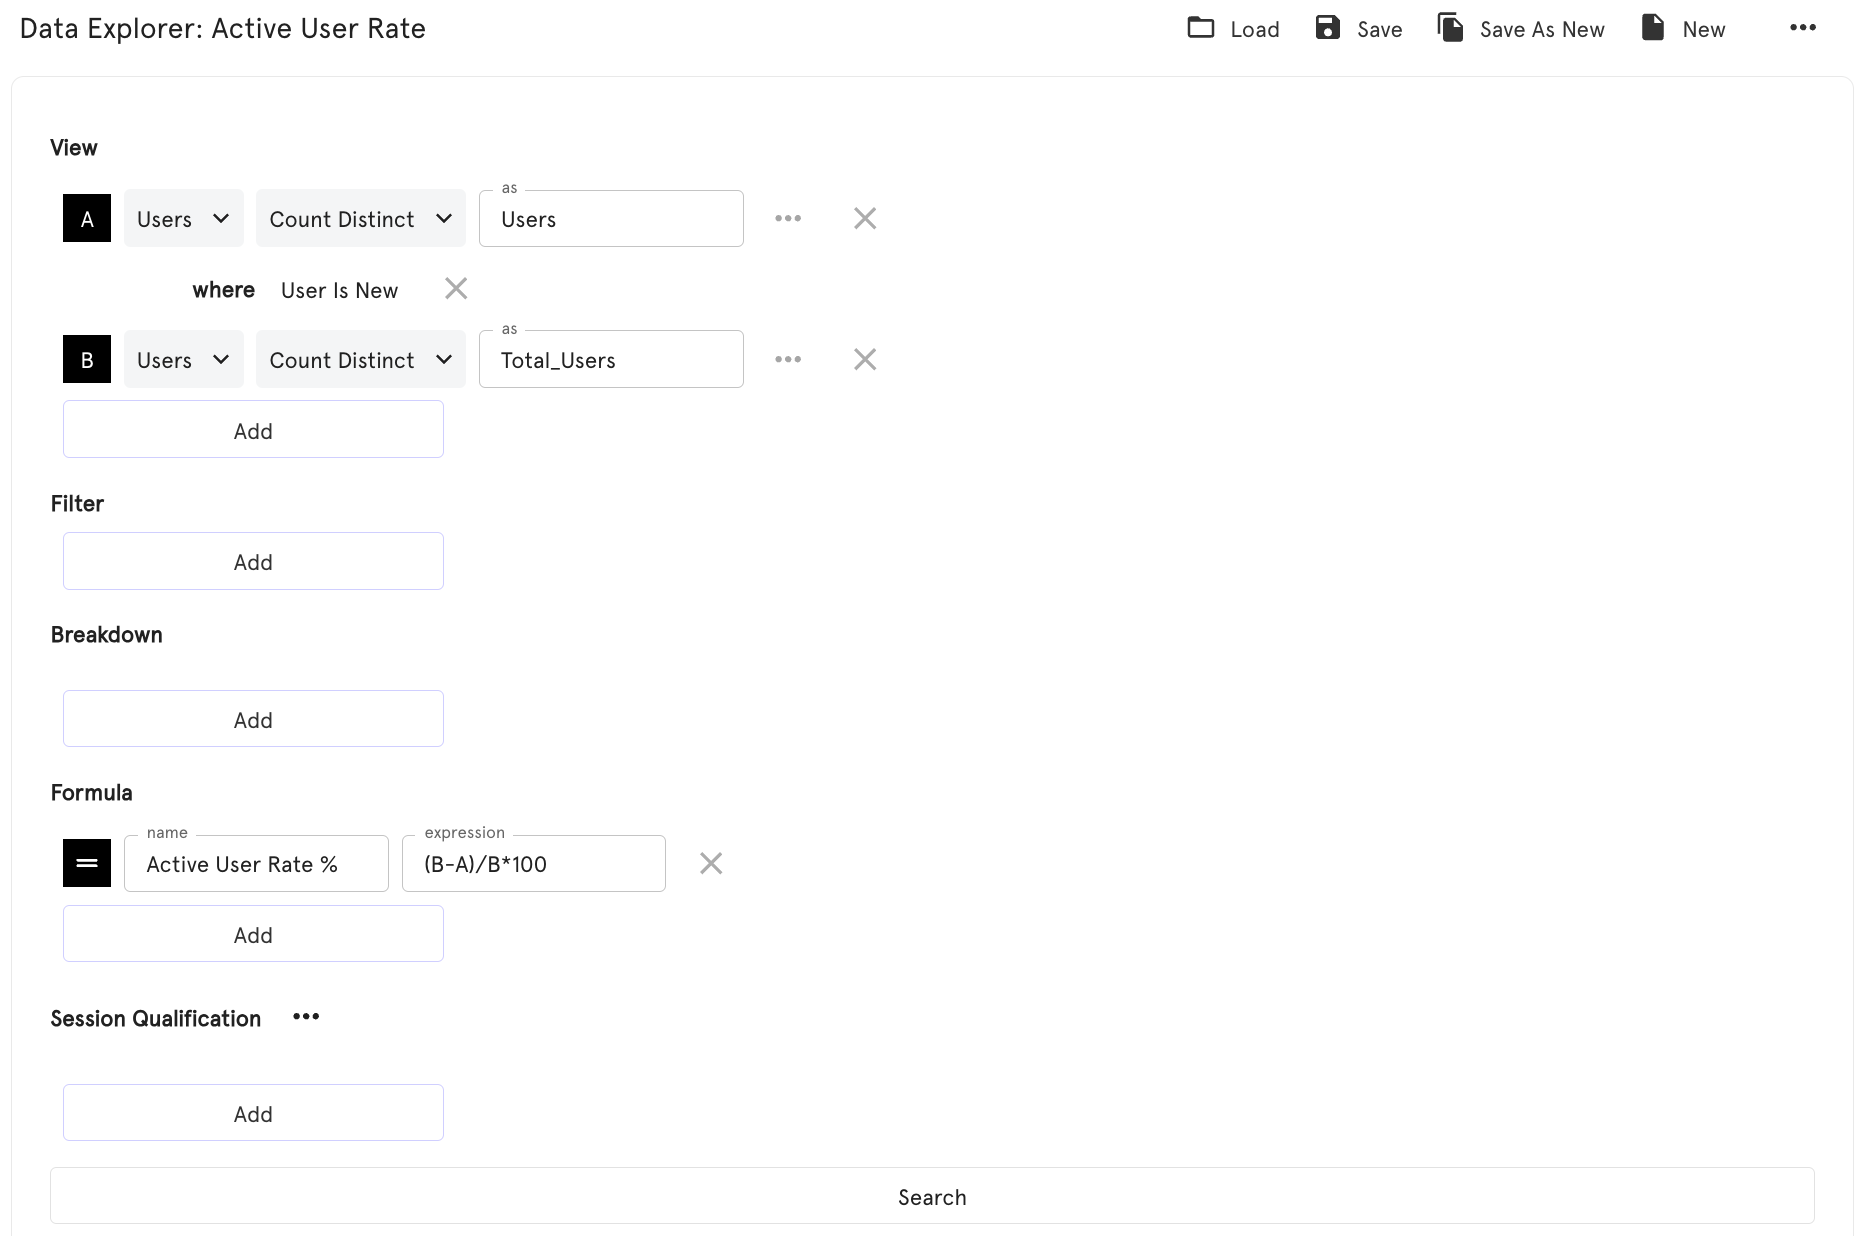Run the Search
Viewport: 1864px width, 1236px height.
pyautogui.click(x=932, y=1196)
